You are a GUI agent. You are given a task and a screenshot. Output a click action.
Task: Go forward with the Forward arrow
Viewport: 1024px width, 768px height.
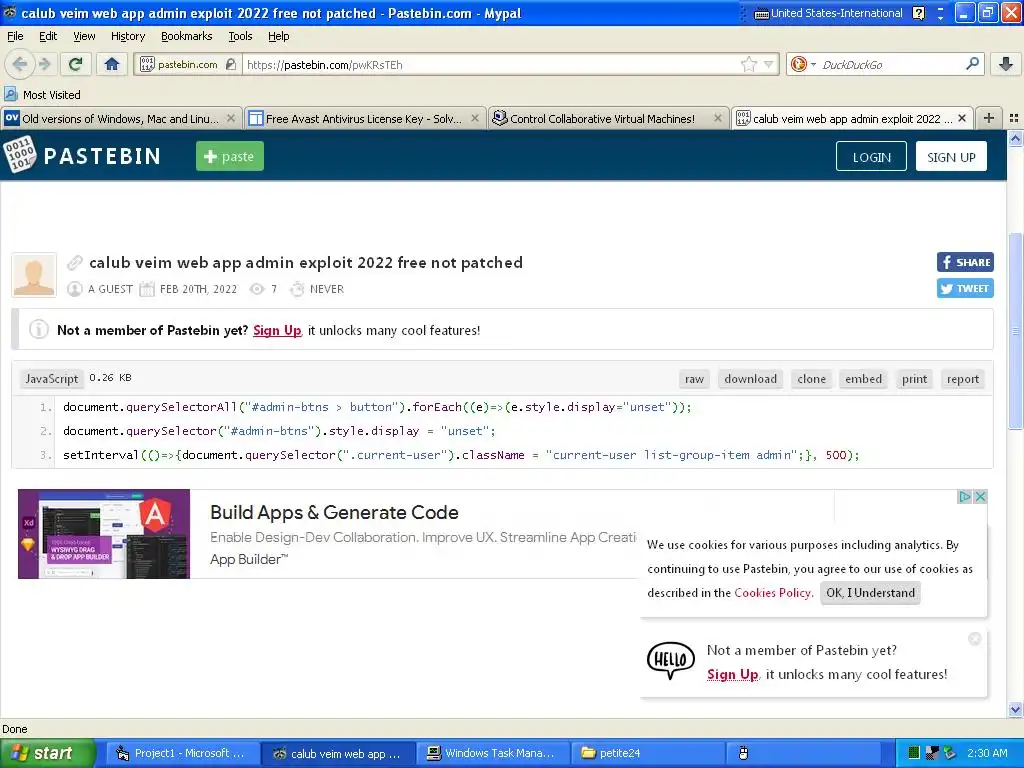click(x=44, y=64)
